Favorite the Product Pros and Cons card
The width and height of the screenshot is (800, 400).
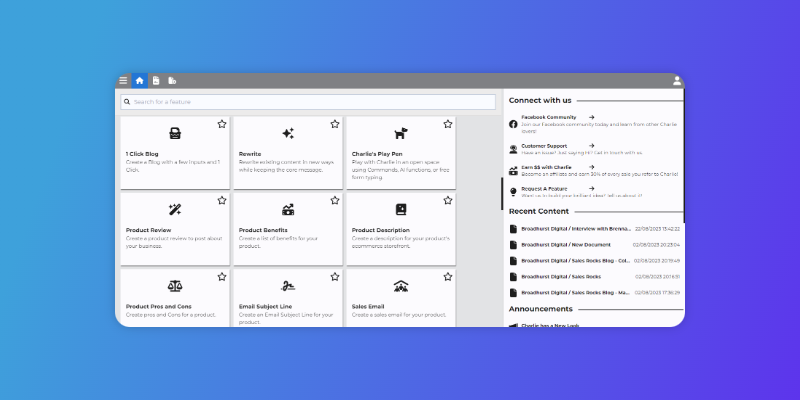point(221,277)
